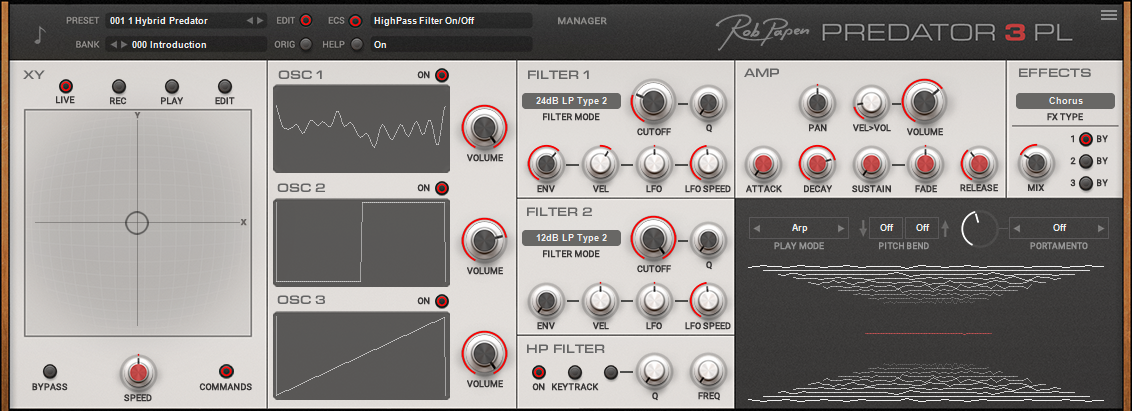Select effect slot 1 bypass LED

tap(1086, 140)
